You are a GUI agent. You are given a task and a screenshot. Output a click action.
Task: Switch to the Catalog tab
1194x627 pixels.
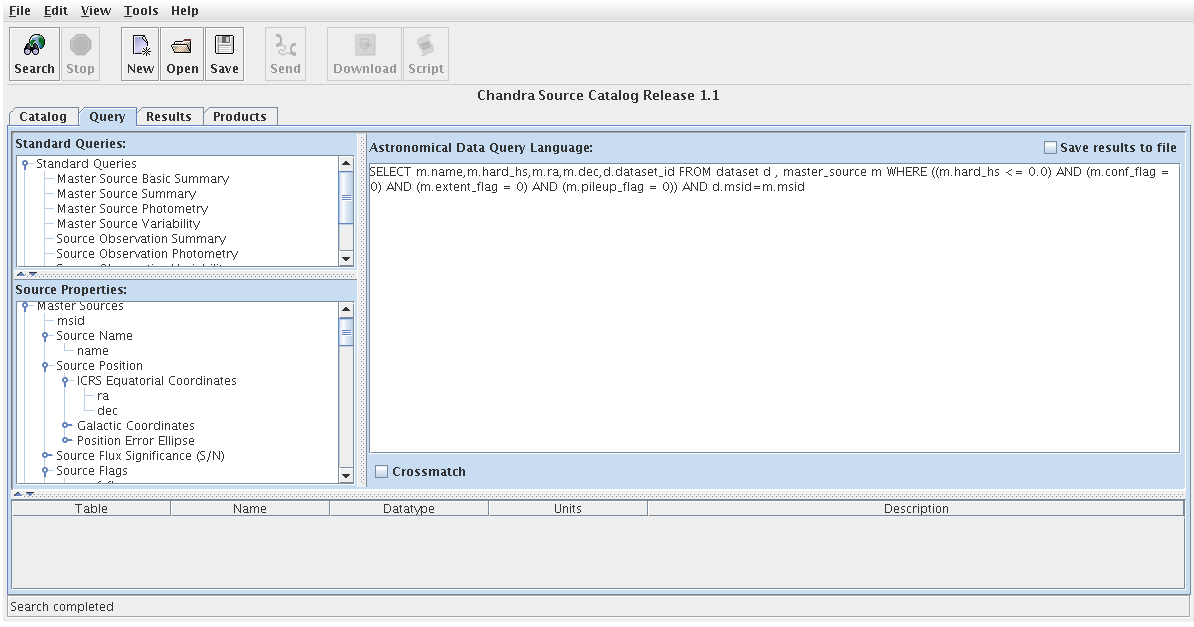(43, 117)
